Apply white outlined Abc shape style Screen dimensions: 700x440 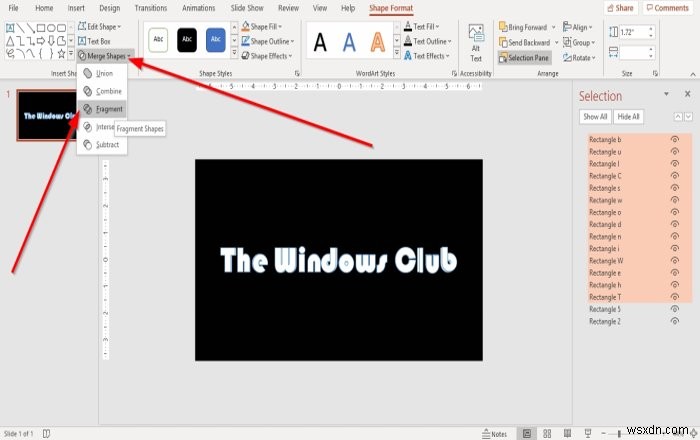158,39
